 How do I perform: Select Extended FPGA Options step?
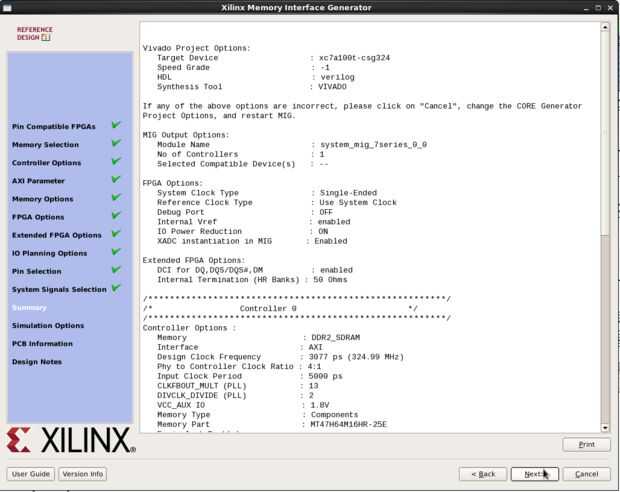pos(57,235)
